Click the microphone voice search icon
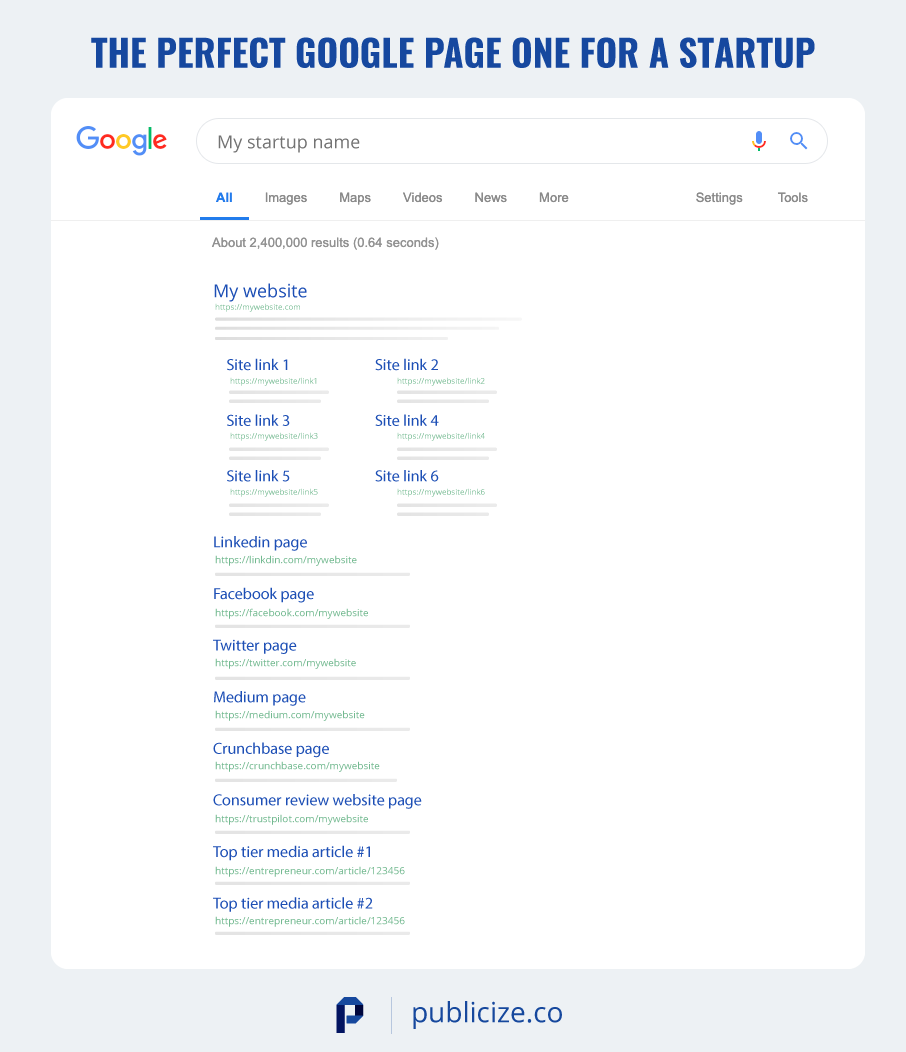The image size is (906, 1052). [x=759, y=141]
